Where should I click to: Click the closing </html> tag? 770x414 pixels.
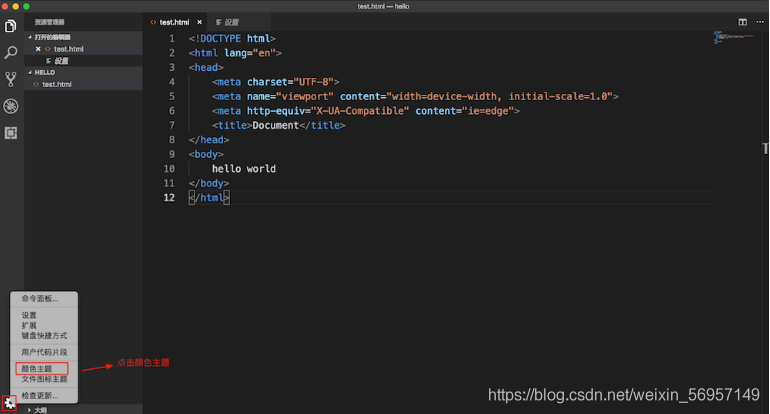[209, 197]
